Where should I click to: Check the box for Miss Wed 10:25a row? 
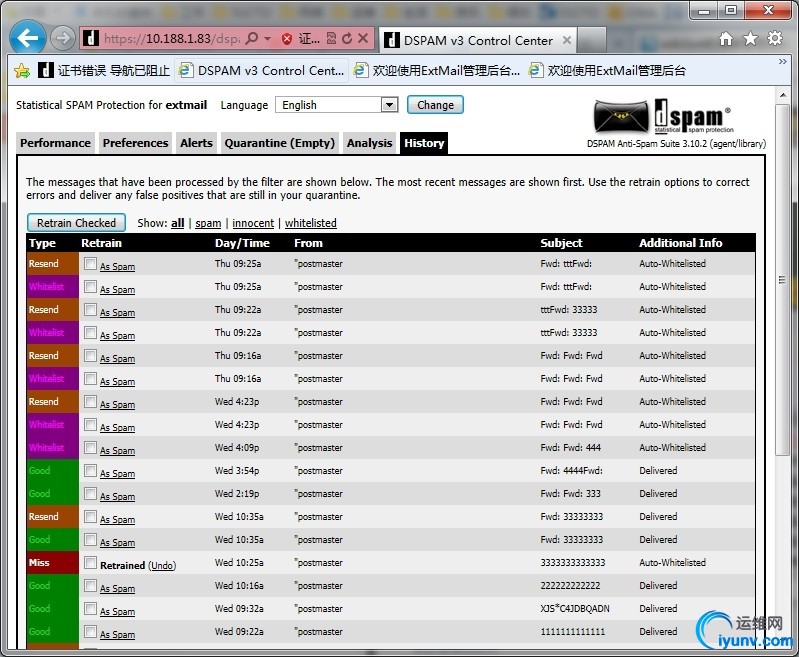(90, 562)
